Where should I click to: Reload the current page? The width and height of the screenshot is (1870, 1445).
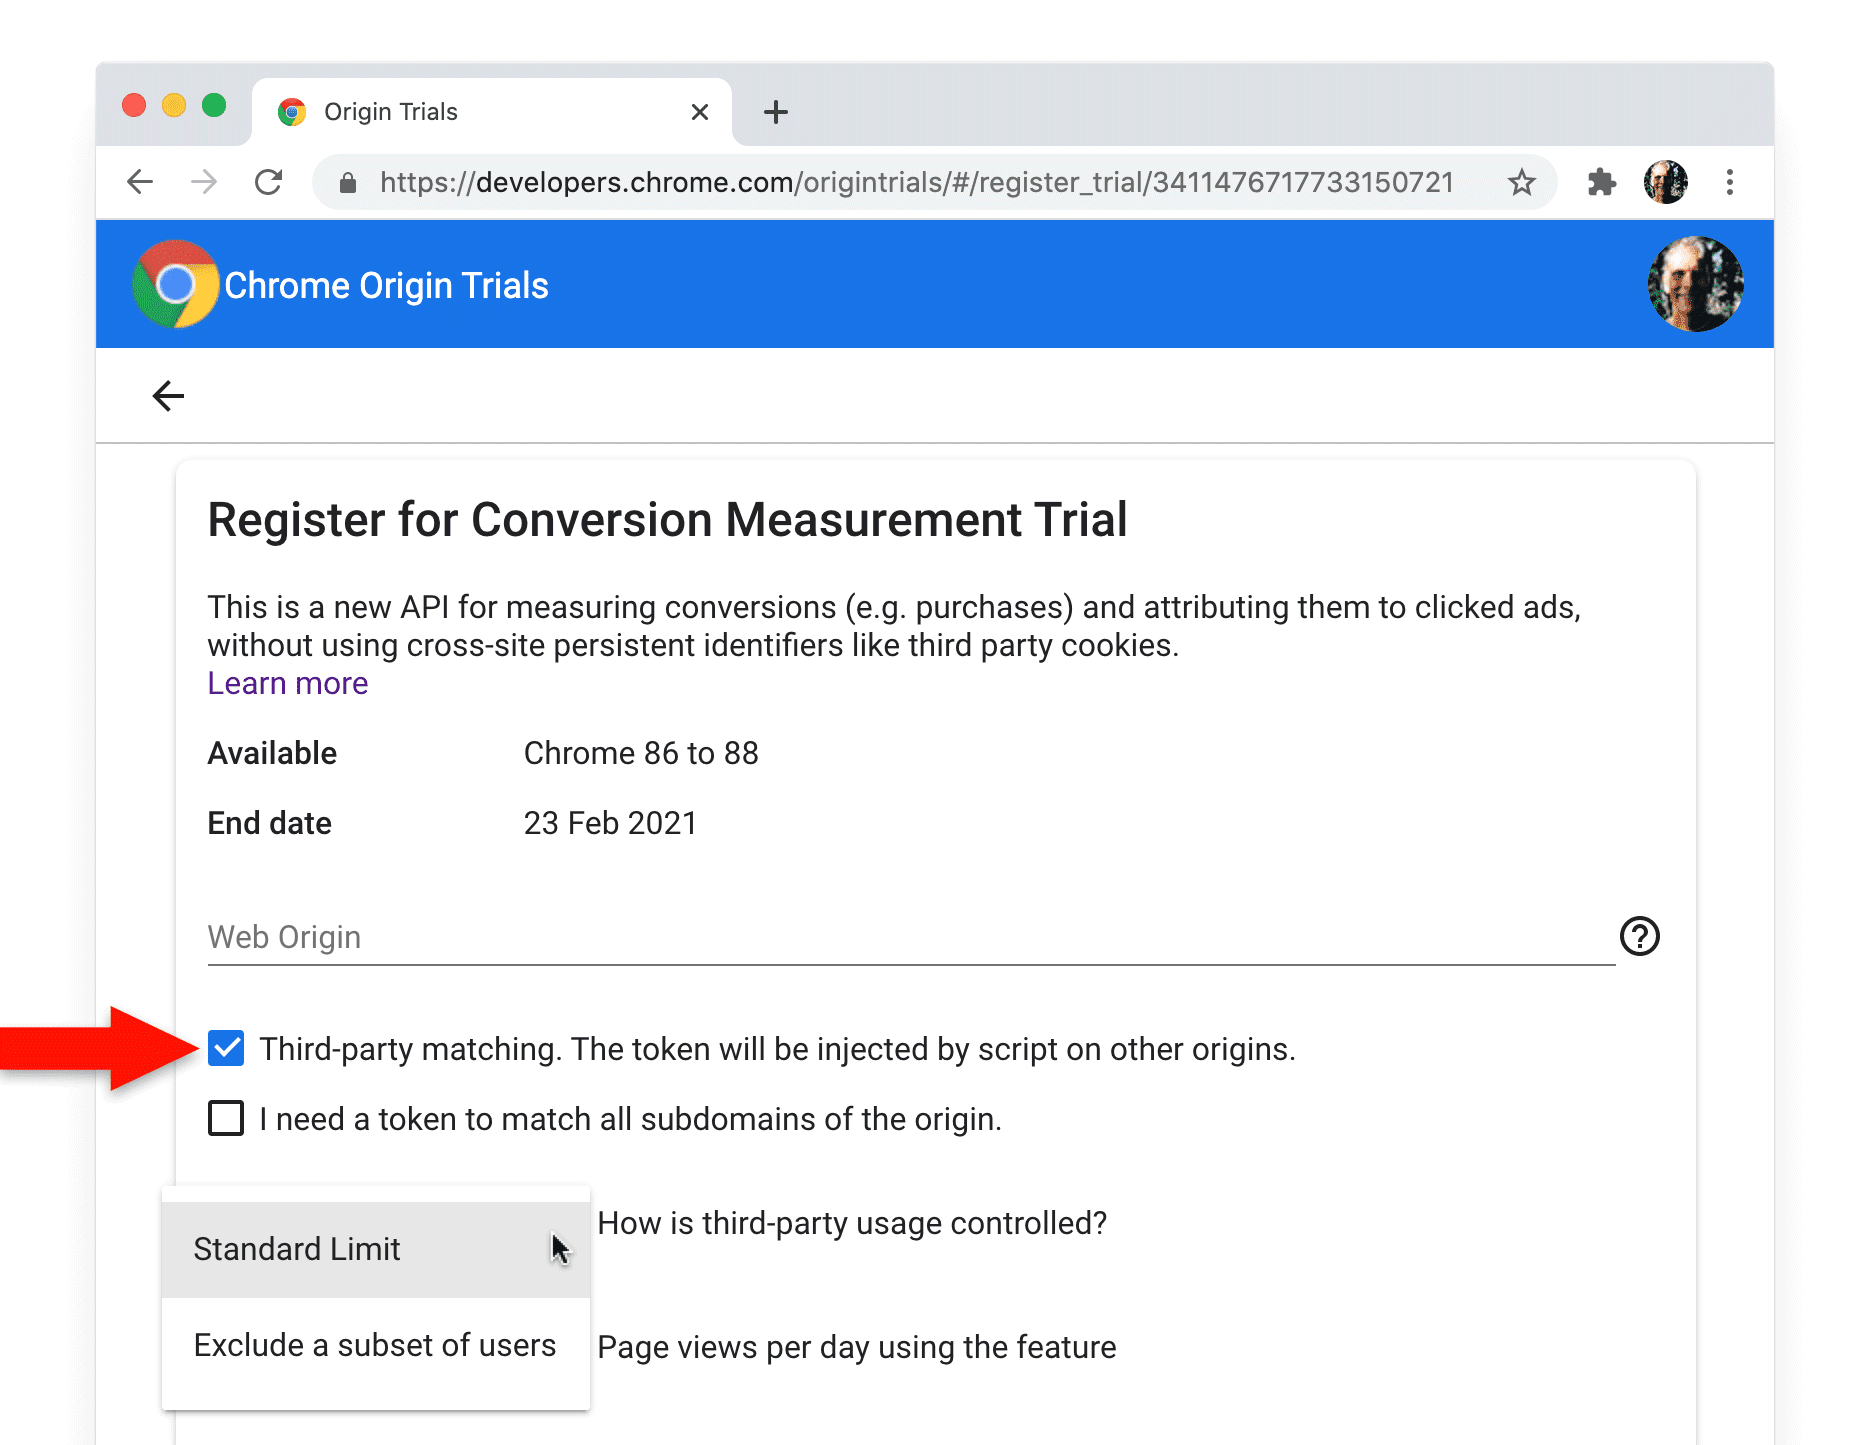[268, 182]
